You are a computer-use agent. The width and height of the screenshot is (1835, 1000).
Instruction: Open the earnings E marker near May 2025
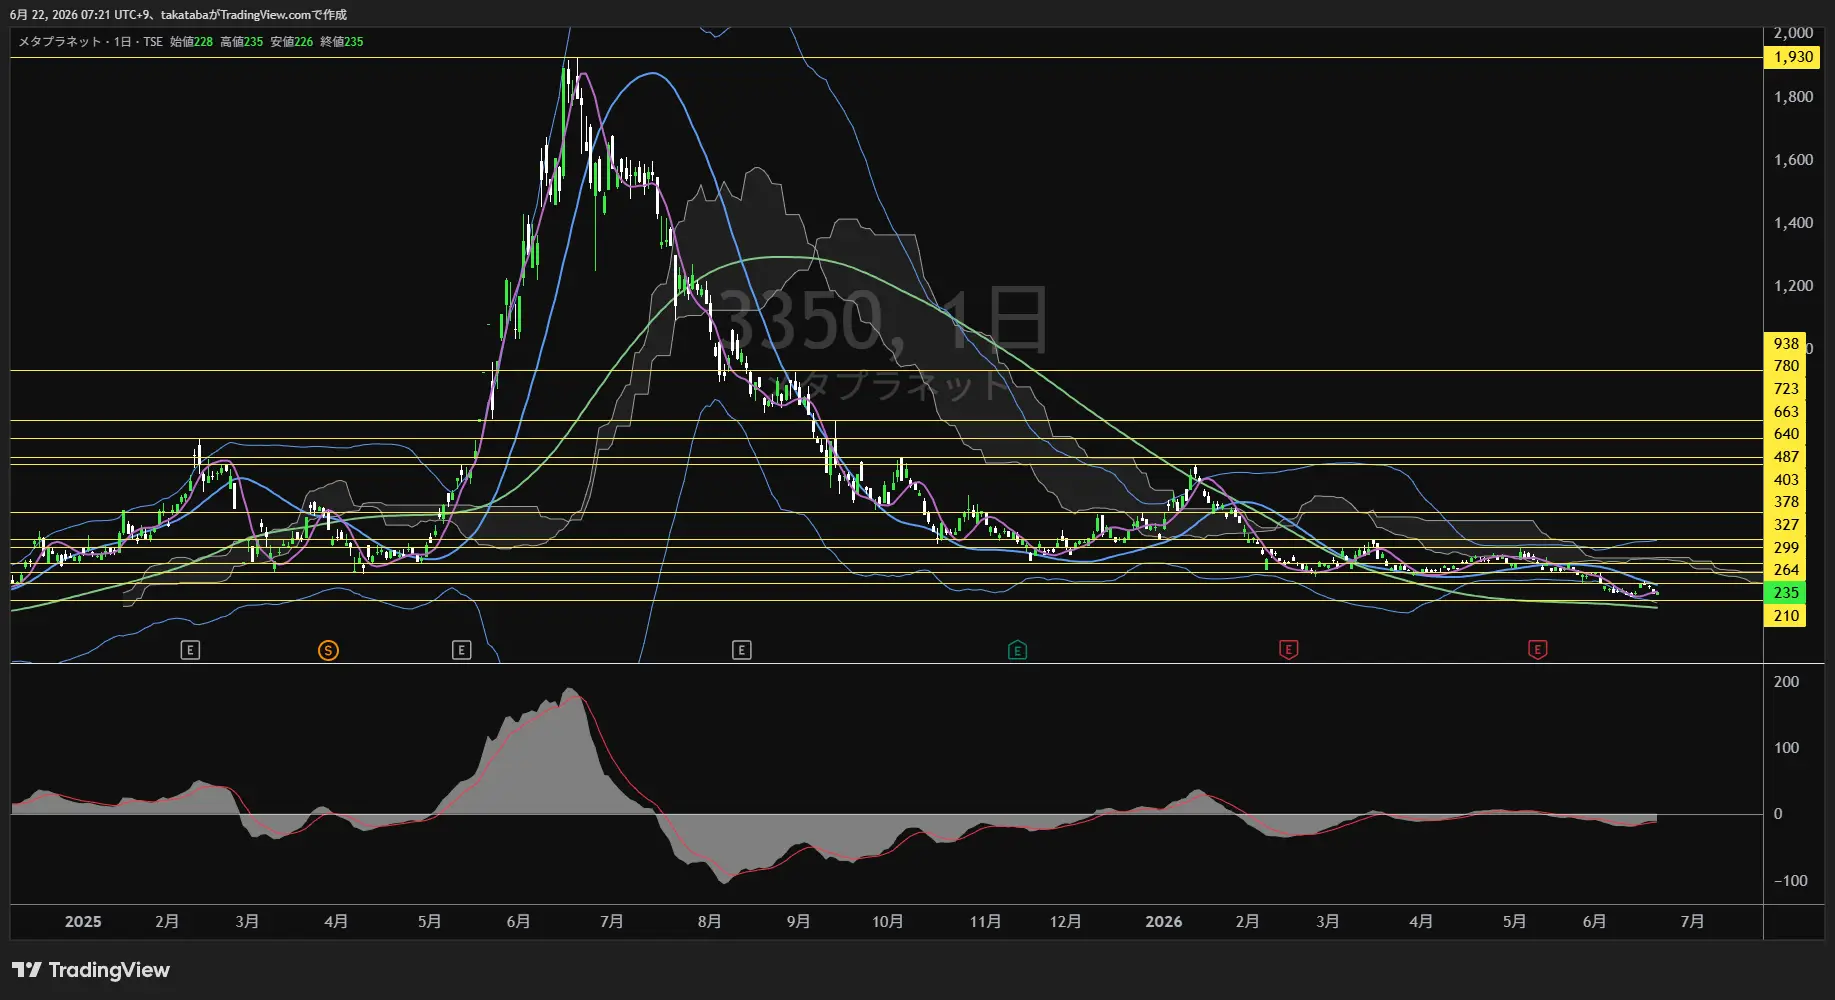point(461,650)
